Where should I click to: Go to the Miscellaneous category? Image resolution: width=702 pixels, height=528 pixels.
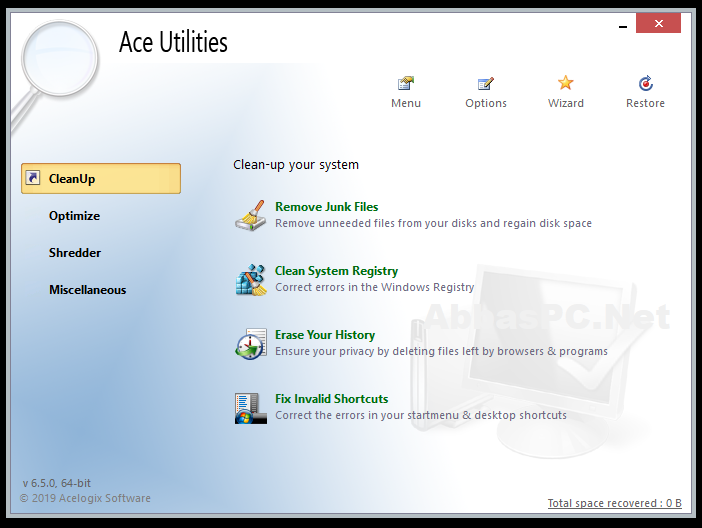coord(88,290)
